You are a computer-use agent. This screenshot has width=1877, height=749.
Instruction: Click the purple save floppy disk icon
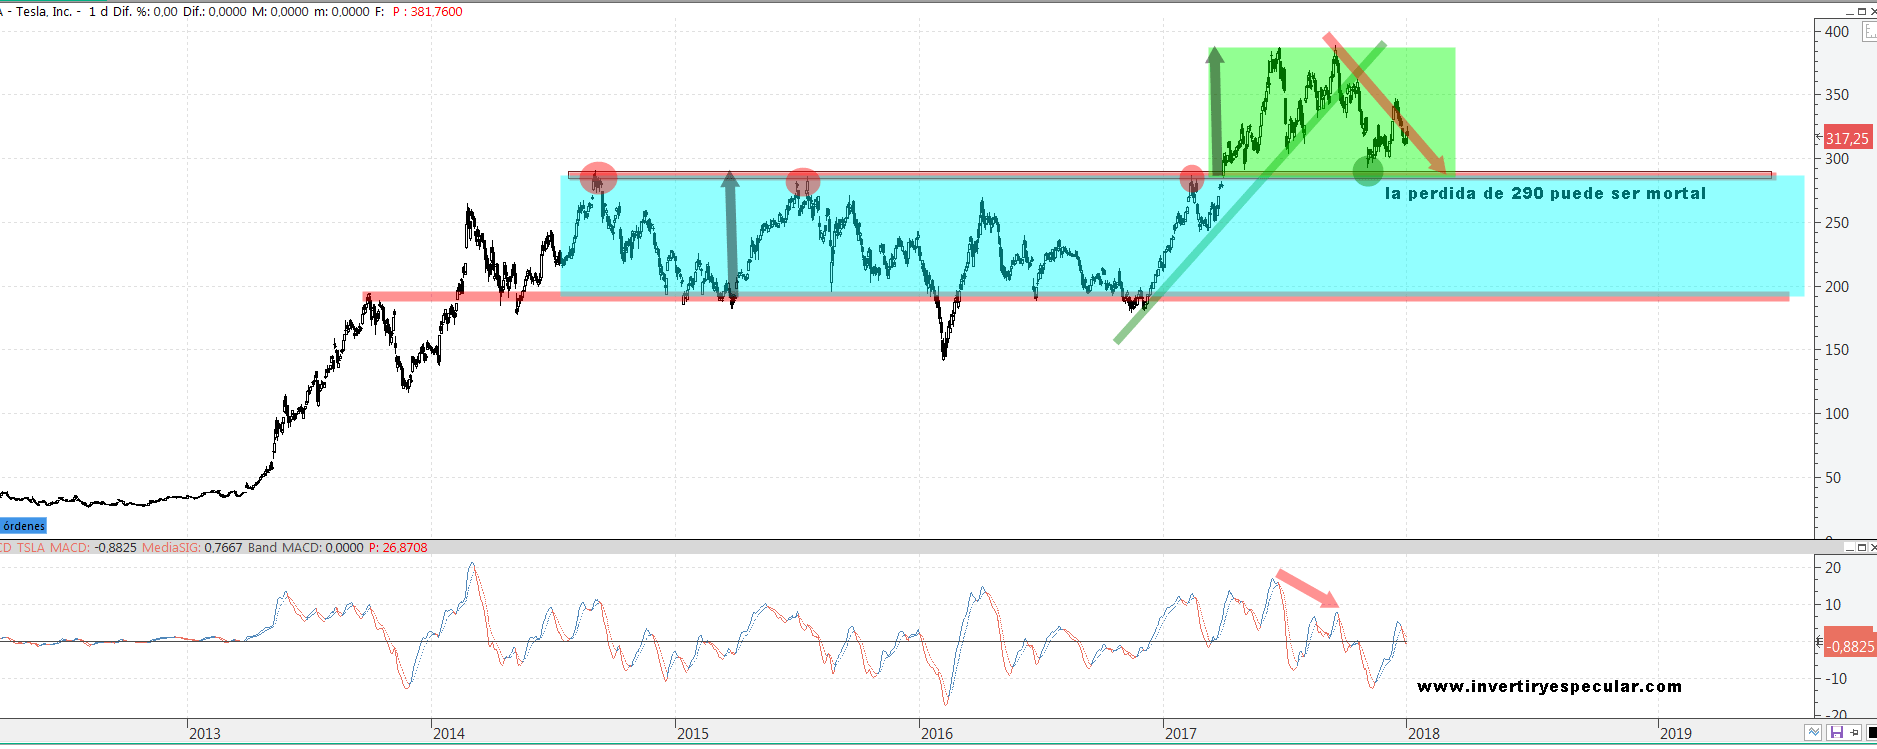[x=1836, y=733]
